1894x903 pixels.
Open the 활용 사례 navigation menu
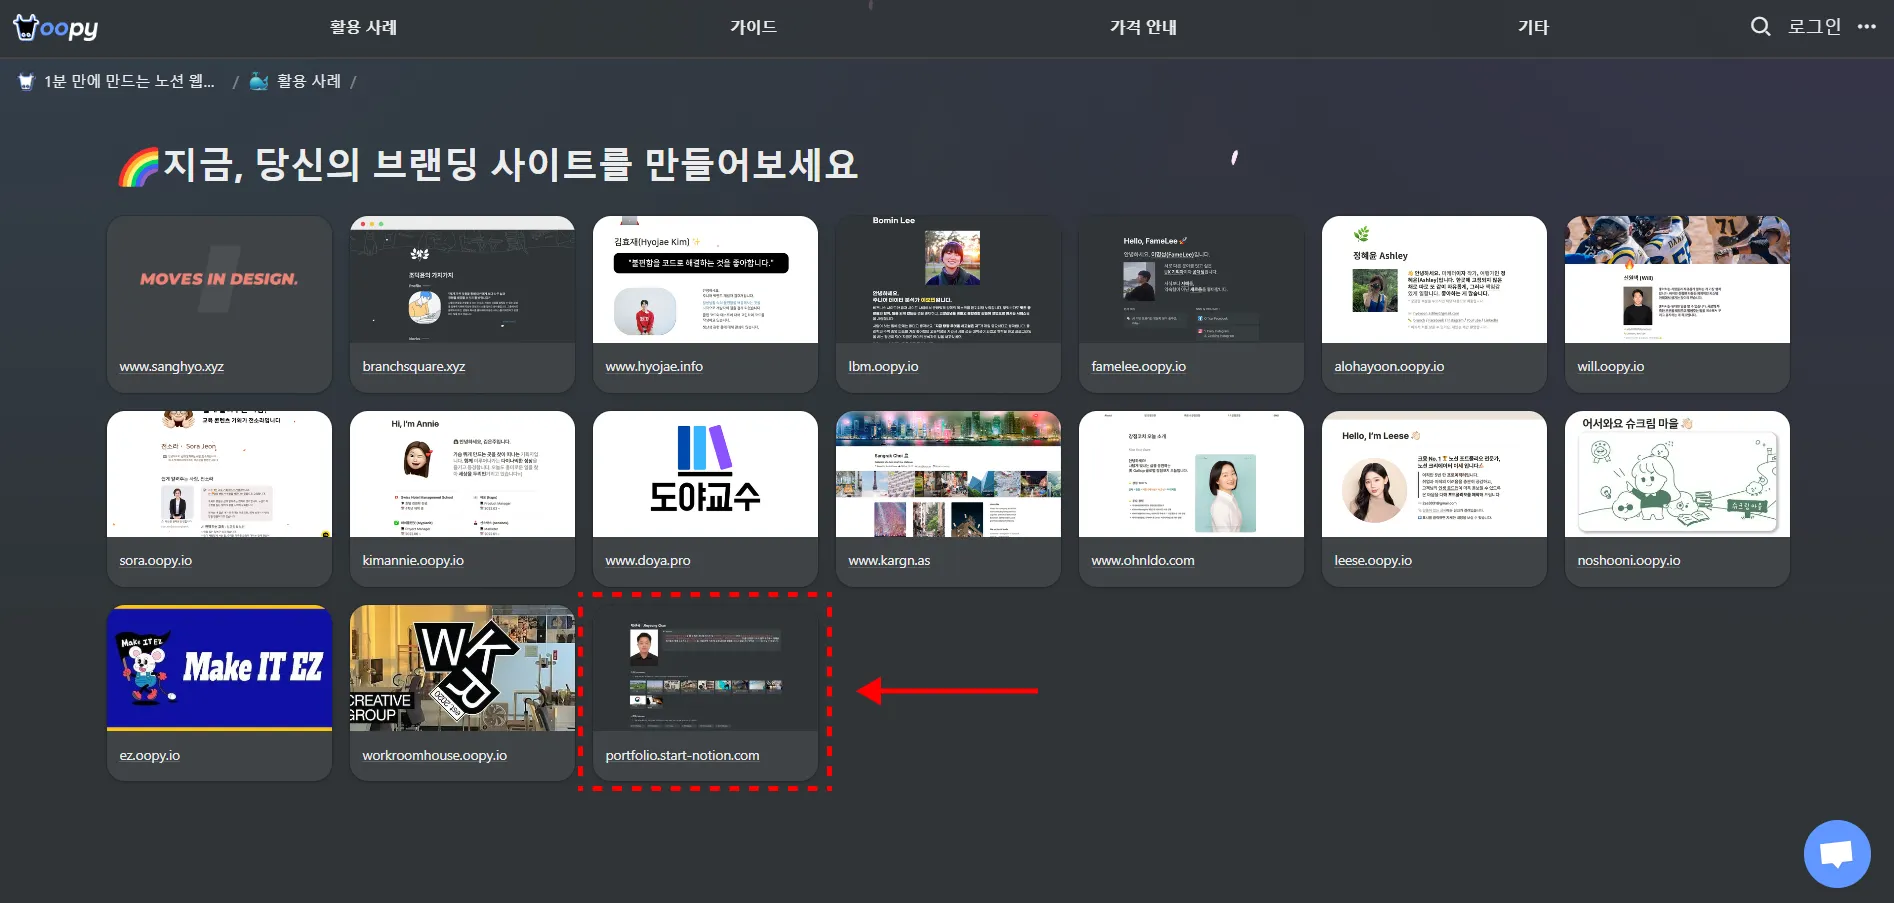364,27
